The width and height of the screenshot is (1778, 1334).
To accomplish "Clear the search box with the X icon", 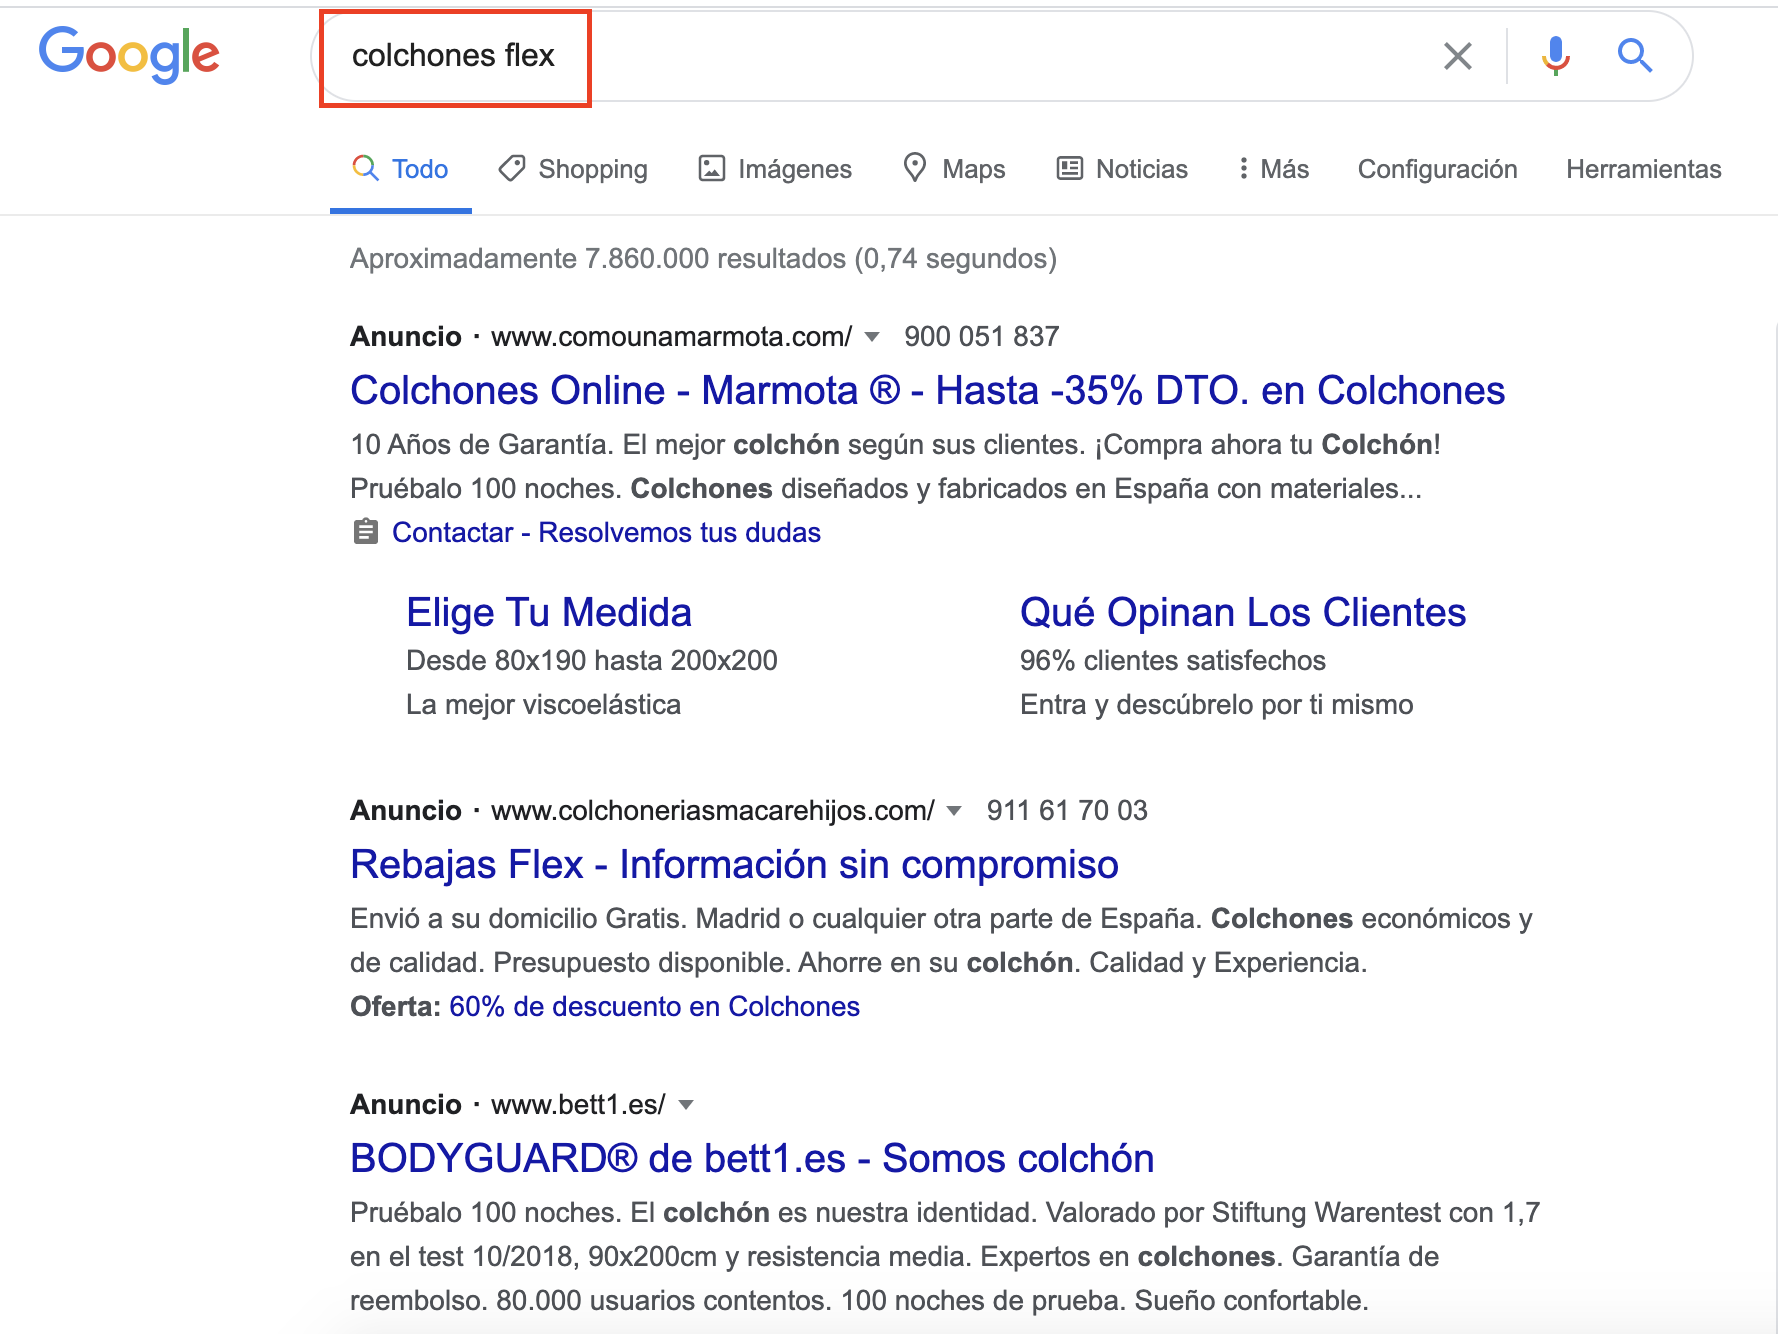I will pos(1458,56).
